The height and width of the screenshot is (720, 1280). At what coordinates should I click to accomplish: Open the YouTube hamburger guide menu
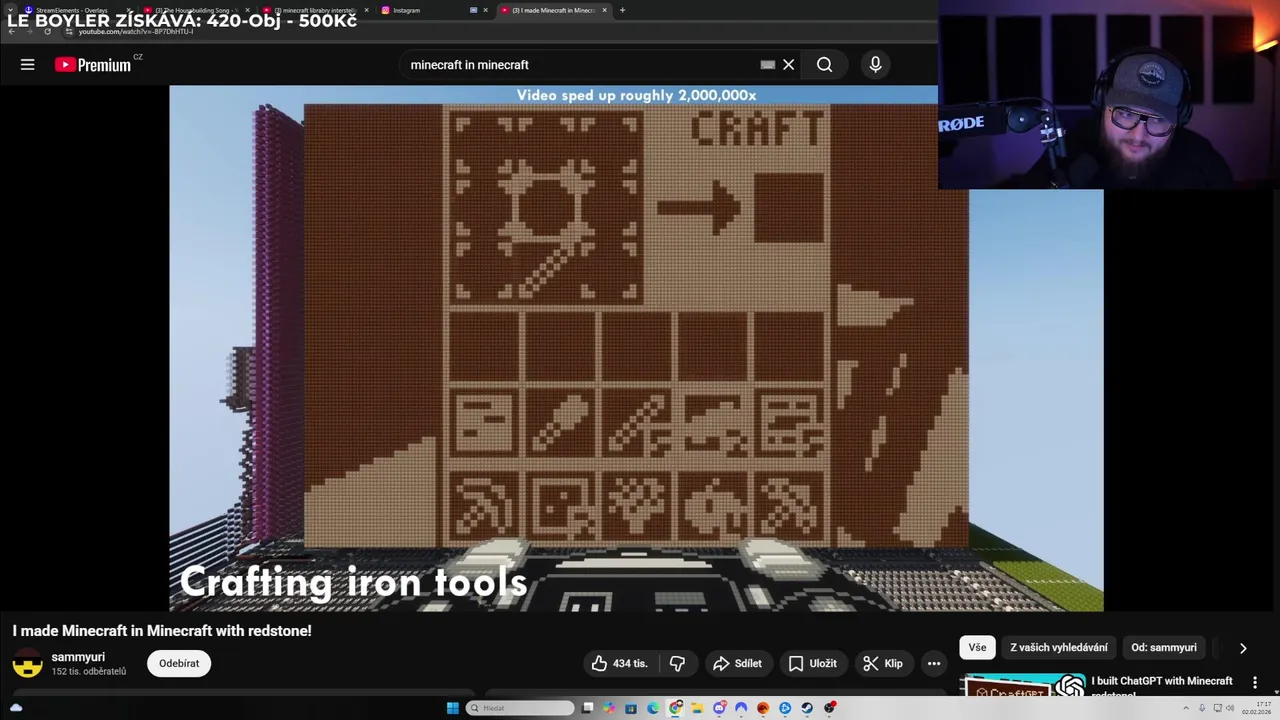click(x=28, y=64)
